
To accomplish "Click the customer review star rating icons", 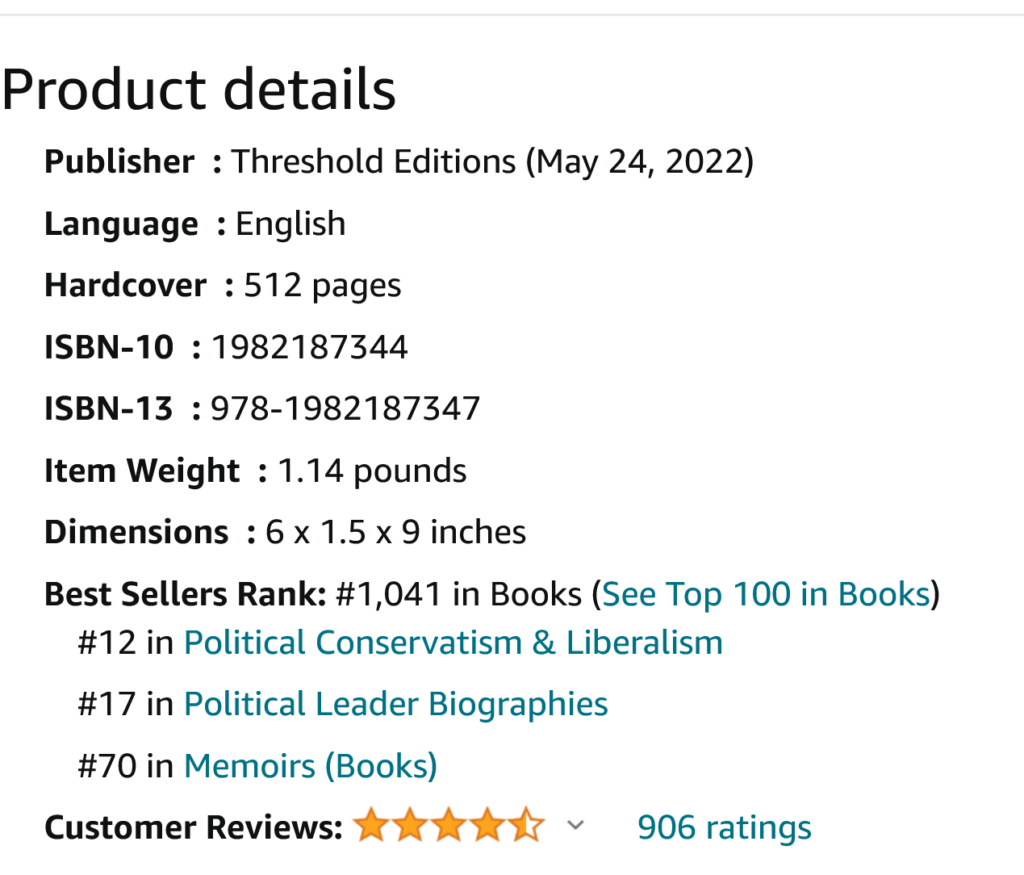I will coord(448,827).
